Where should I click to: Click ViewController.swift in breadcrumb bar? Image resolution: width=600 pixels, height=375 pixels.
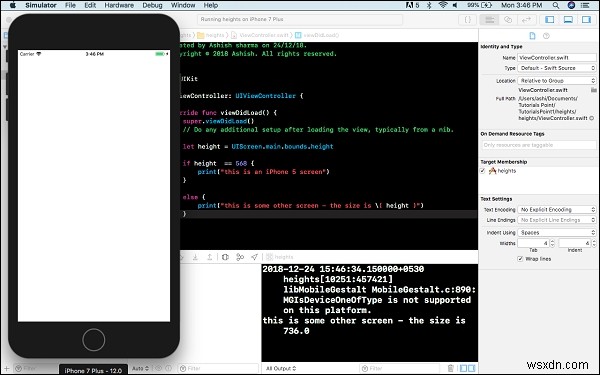[260, 35]
